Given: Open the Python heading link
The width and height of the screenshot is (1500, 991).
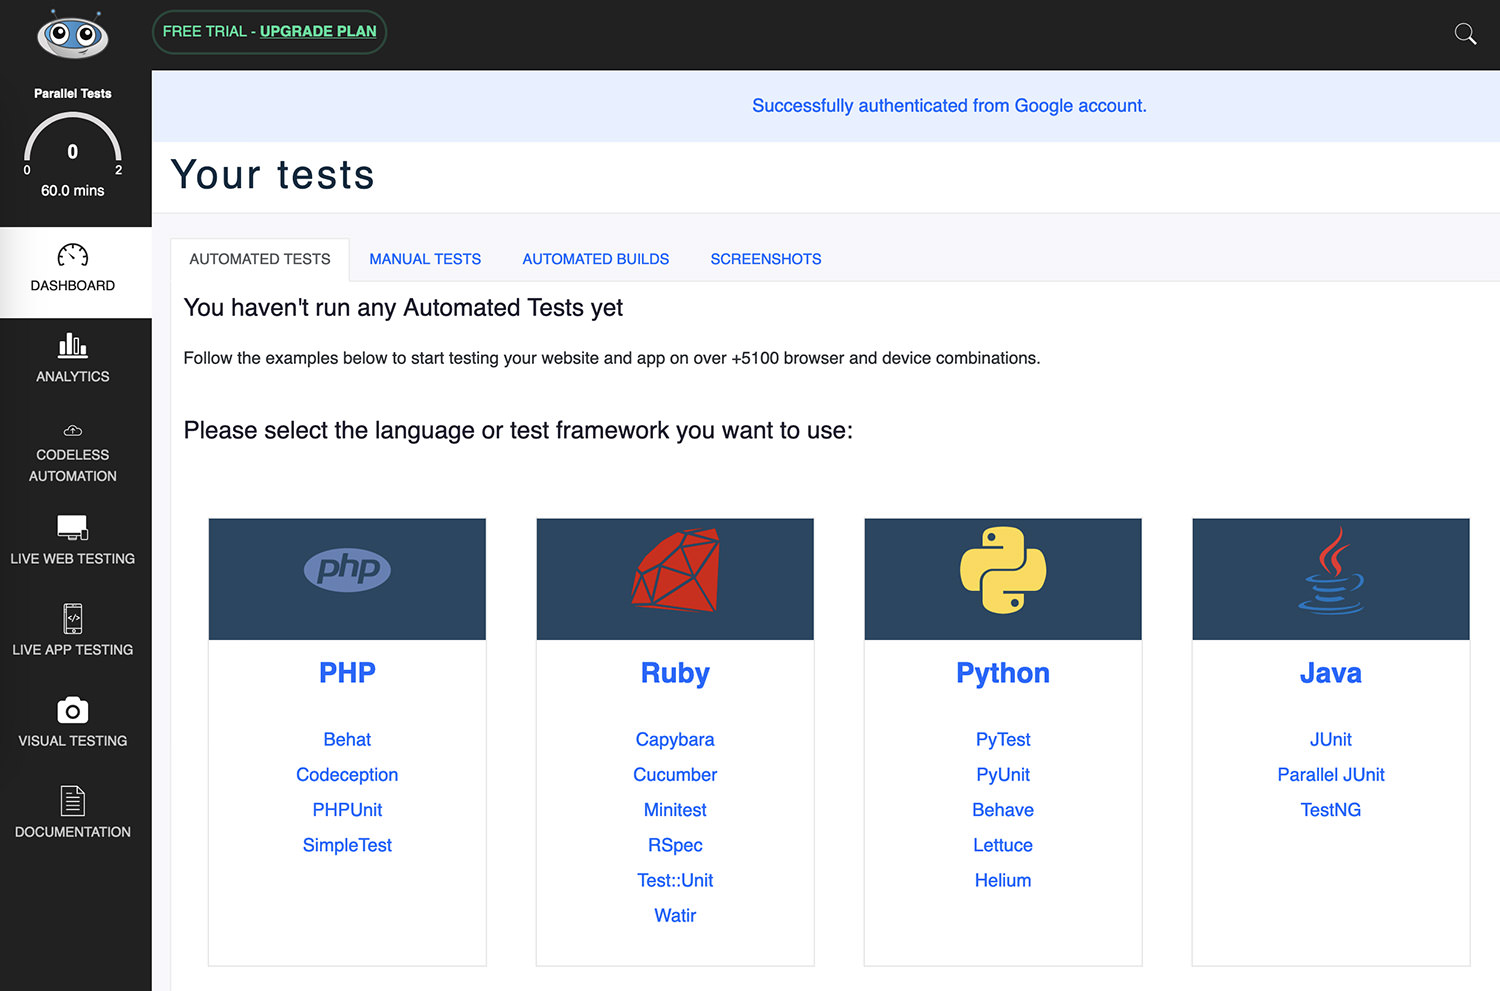Looking at the screenshot, I should [1003, 673].
